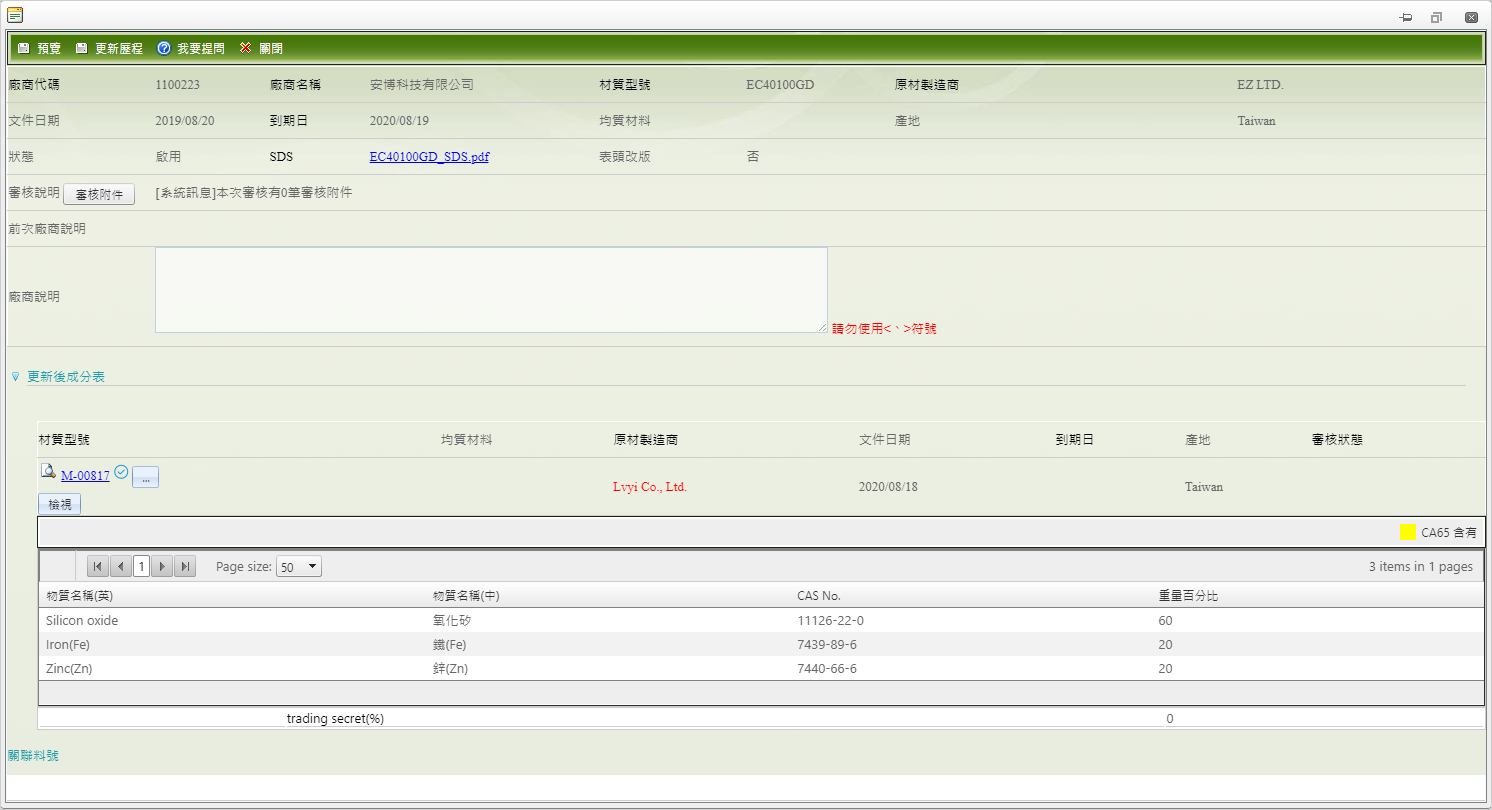The width and height of the screenshot is (1492, 810).
Task: Click the 3 items in 1 pages text
Action: (1420, 567)
